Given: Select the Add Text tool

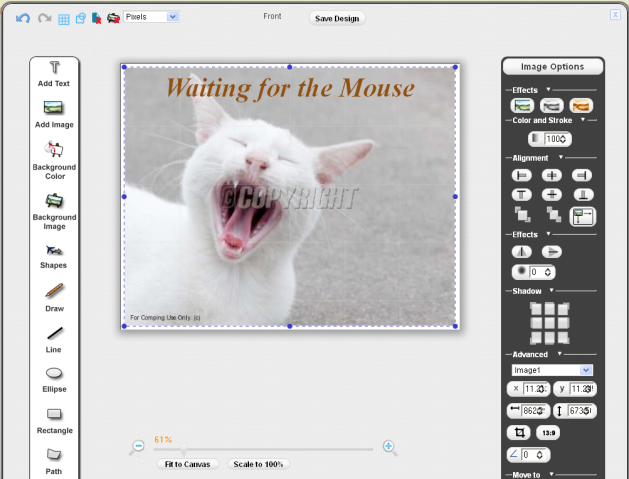Looking at the screenshot, I should point(54,67).
